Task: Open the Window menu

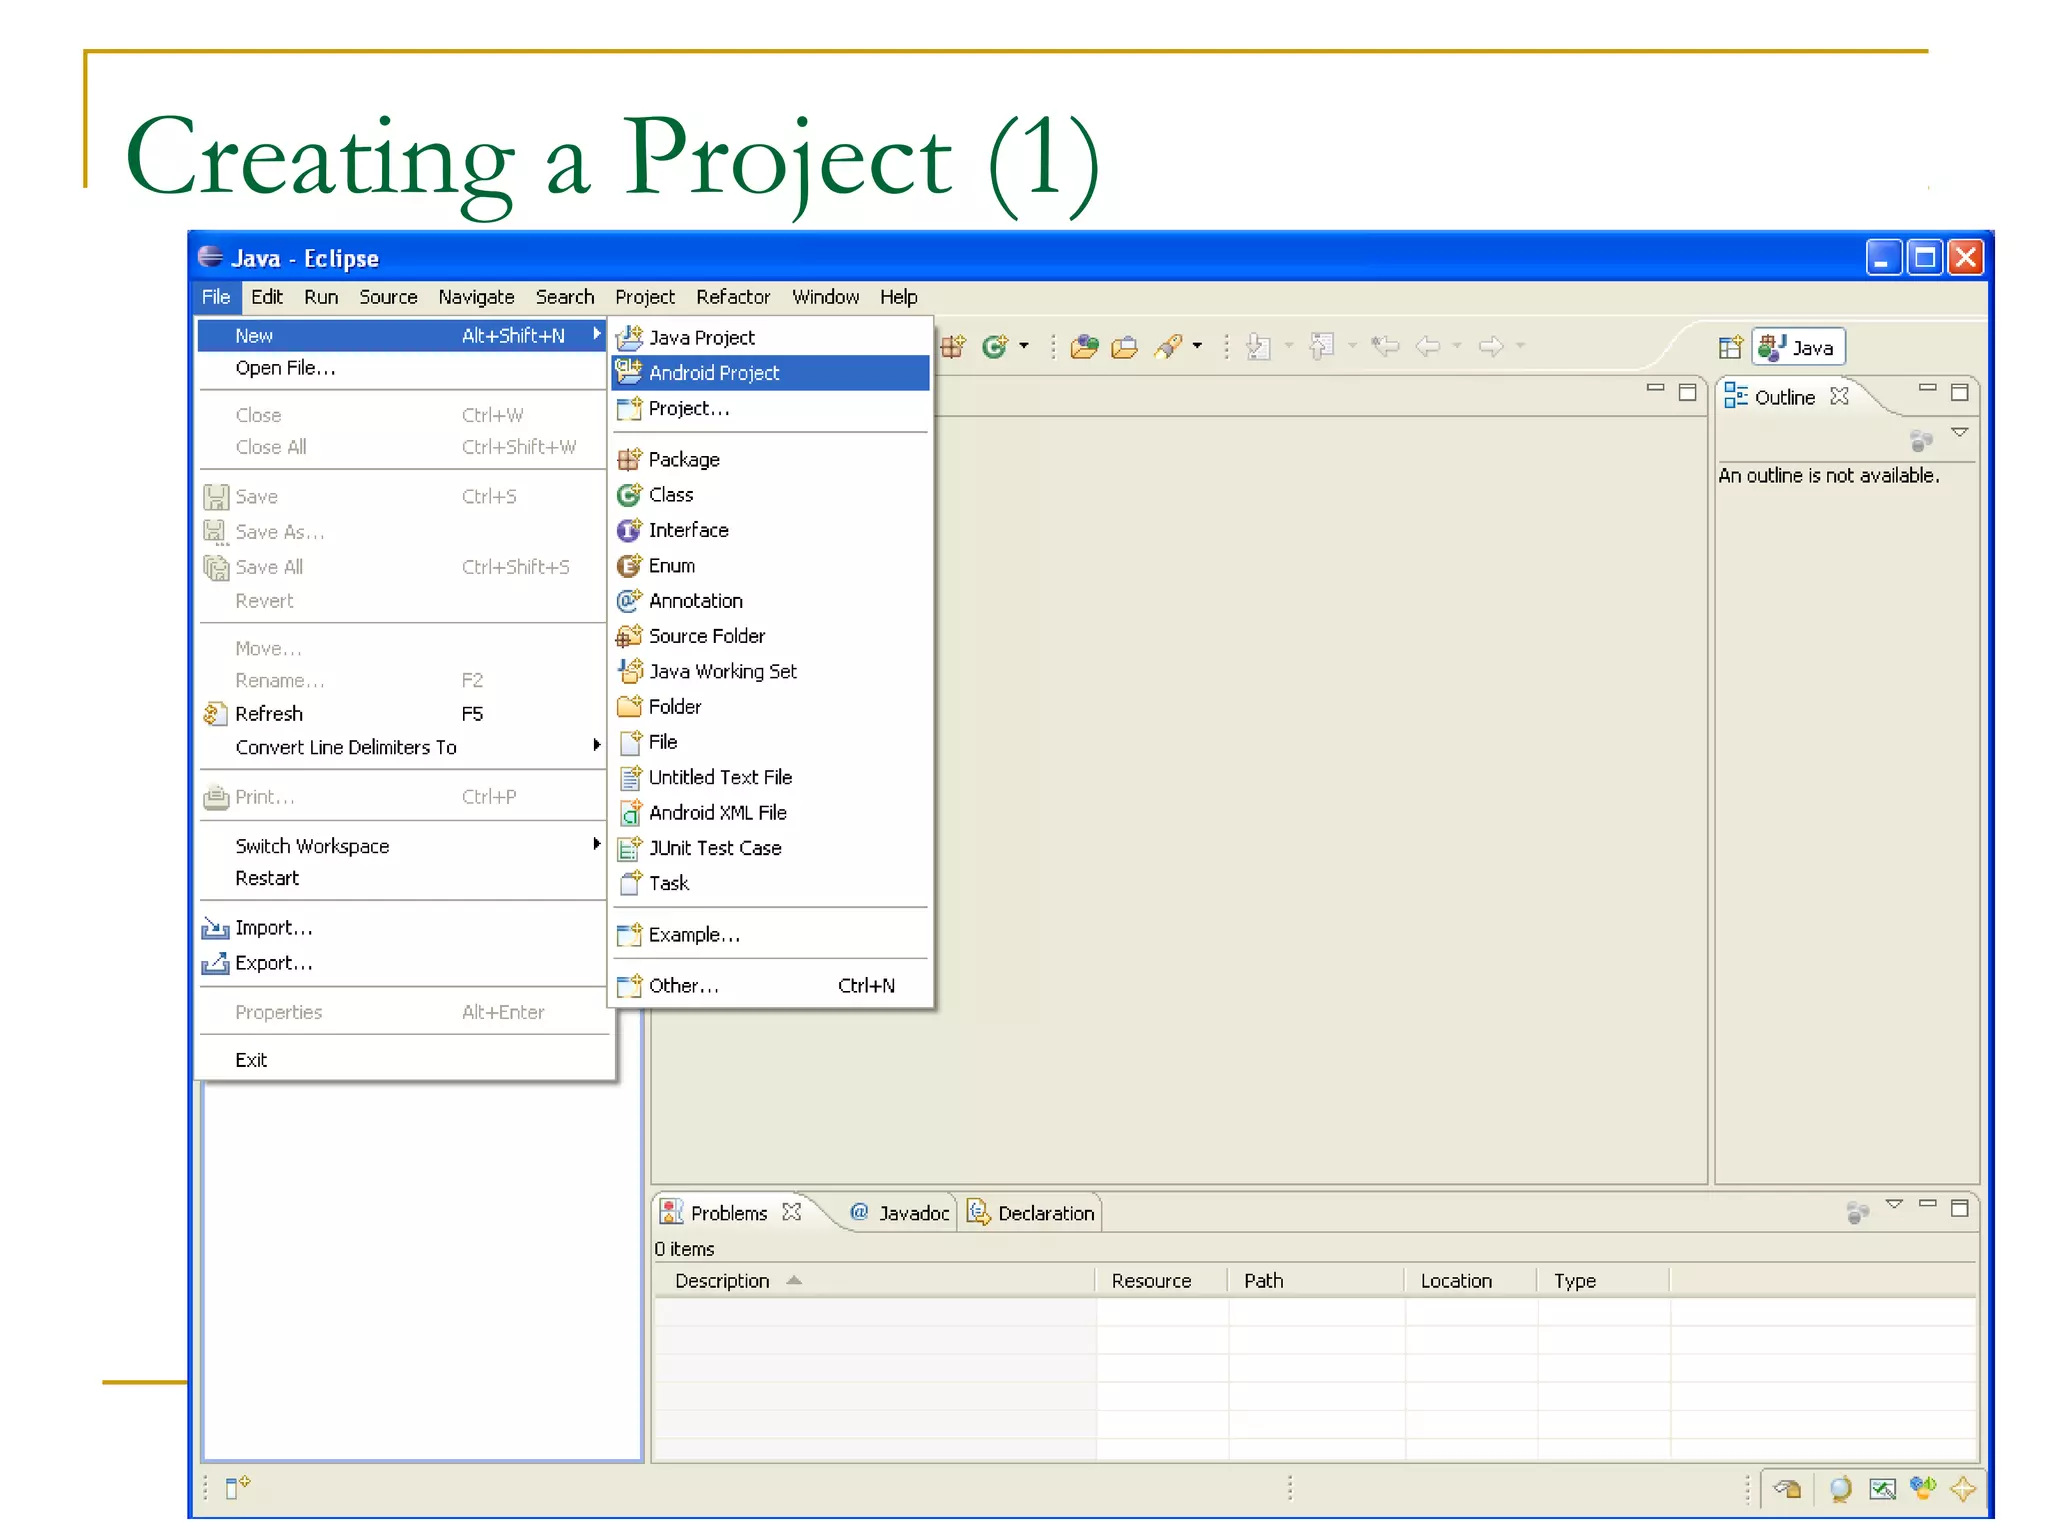Action: pos(825,297)
